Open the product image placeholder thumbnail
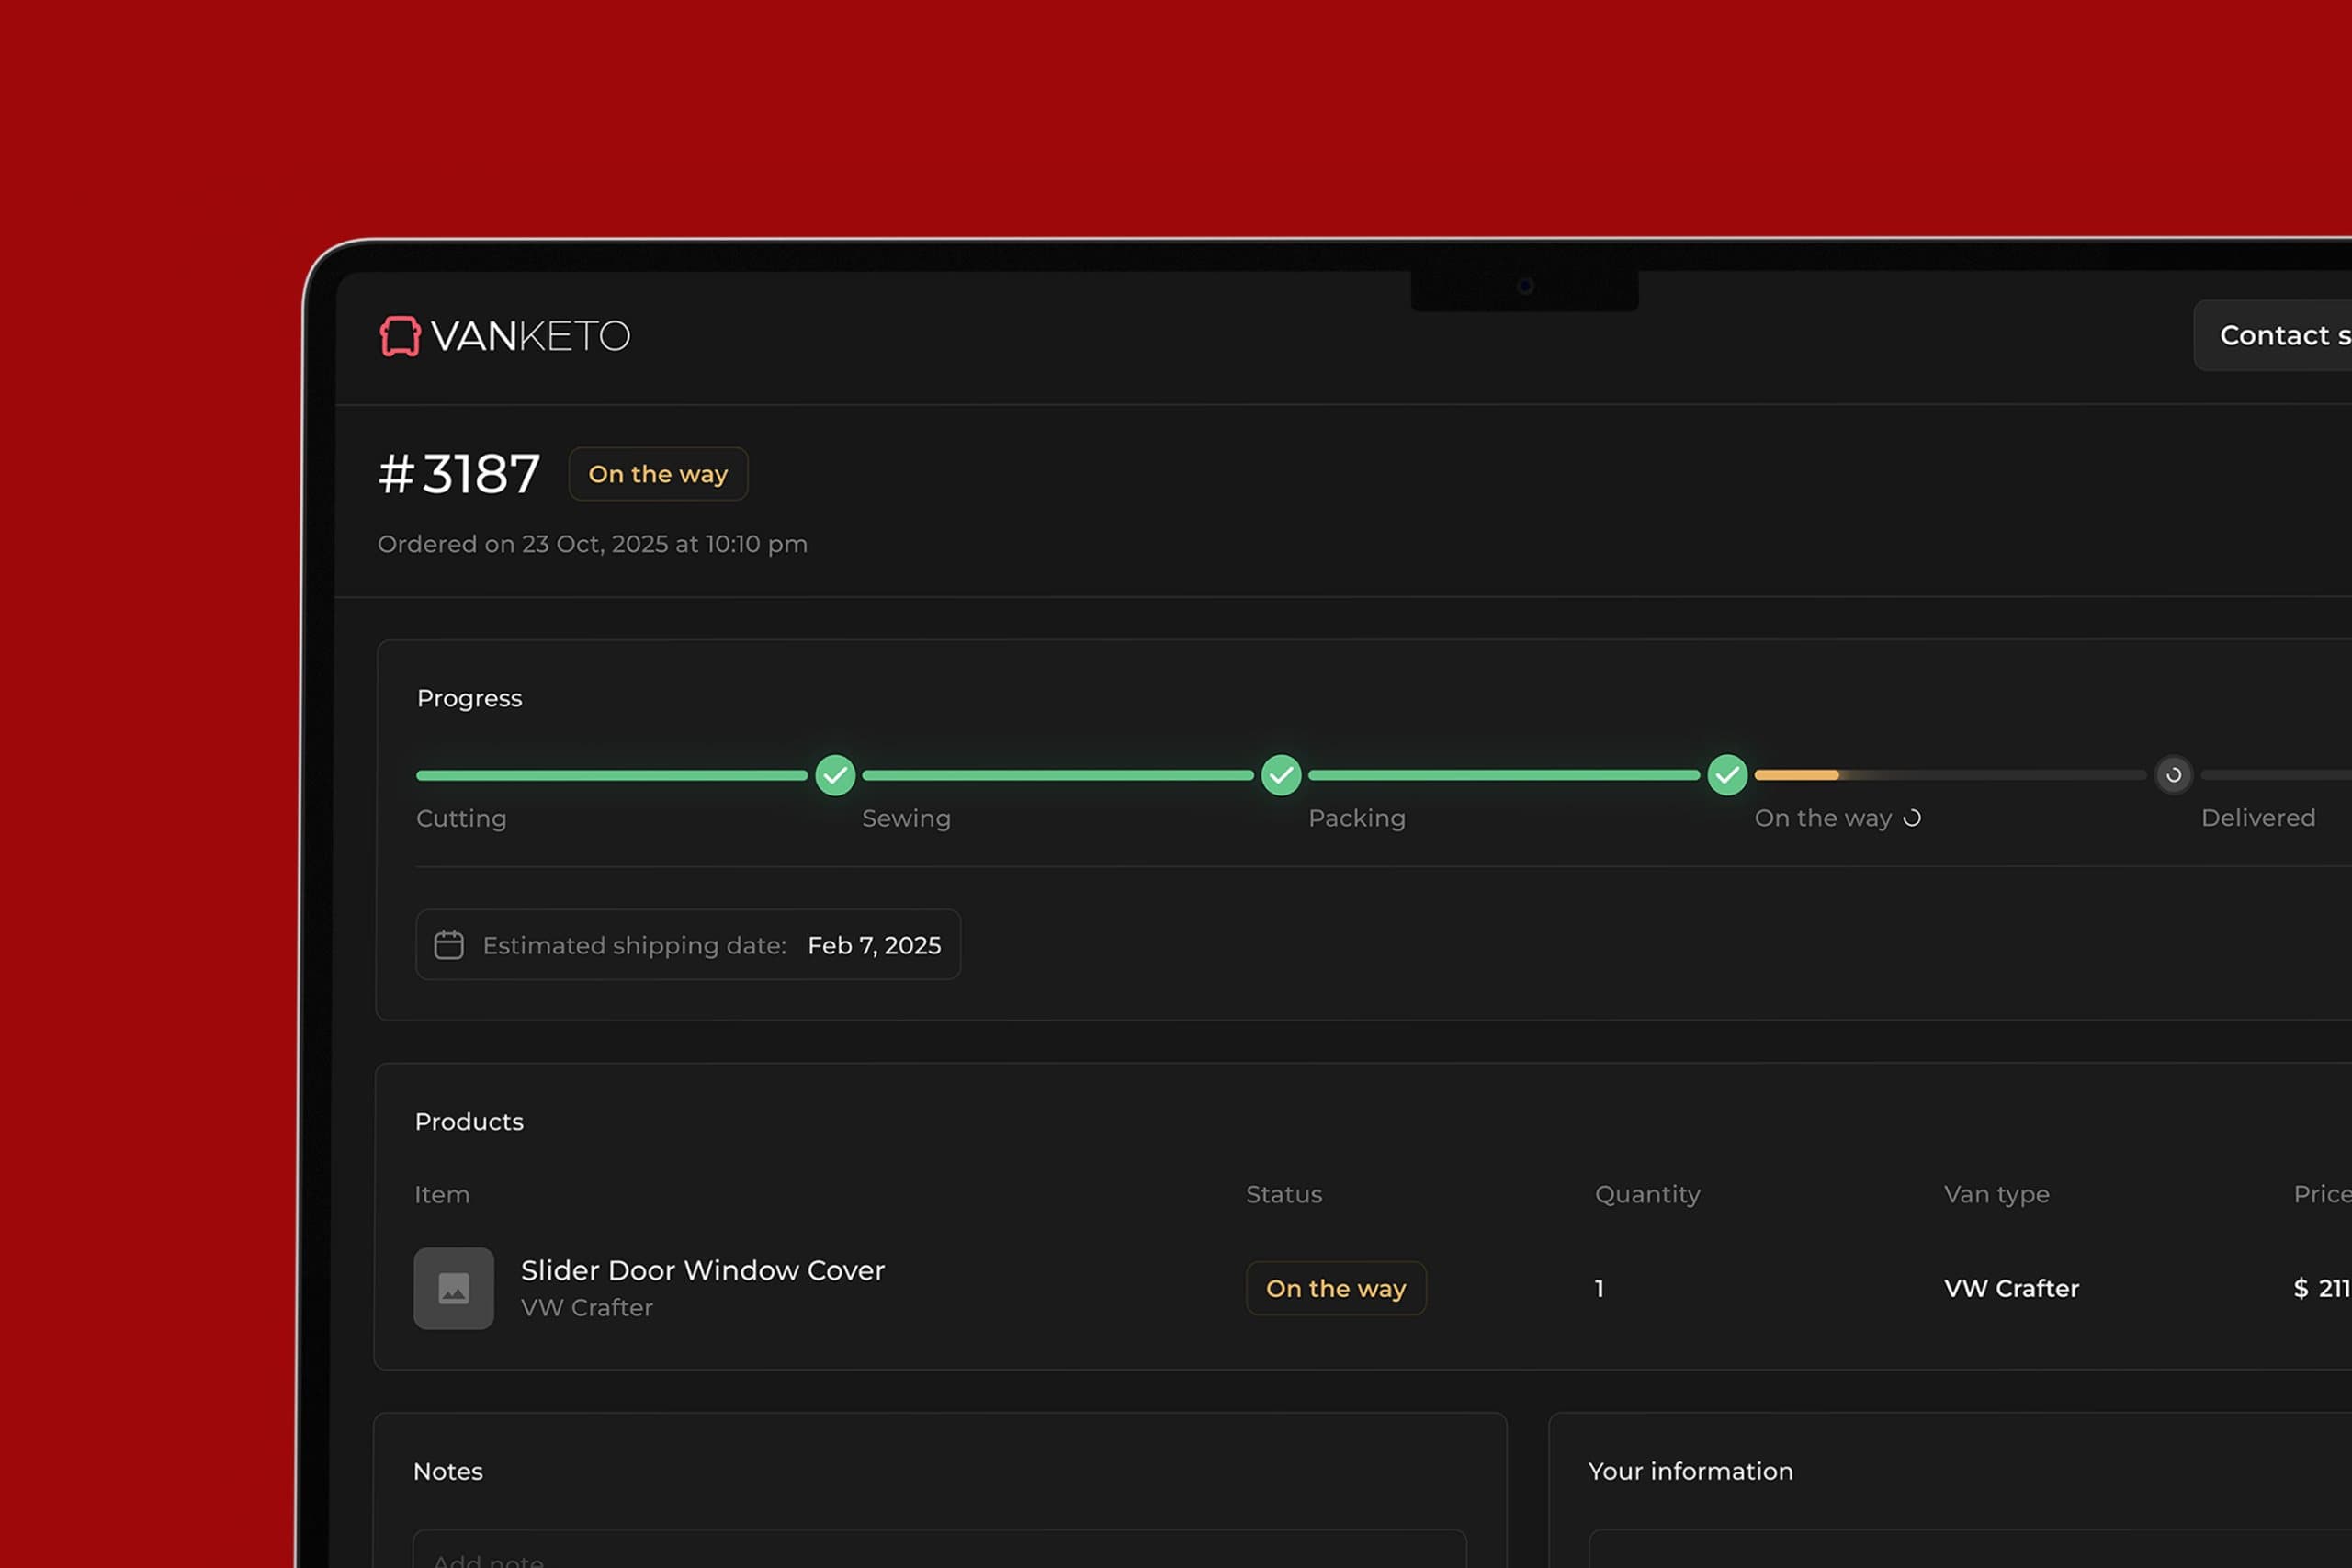The width and height of the screenshot is (2352, 1568). pos(454,1288)
